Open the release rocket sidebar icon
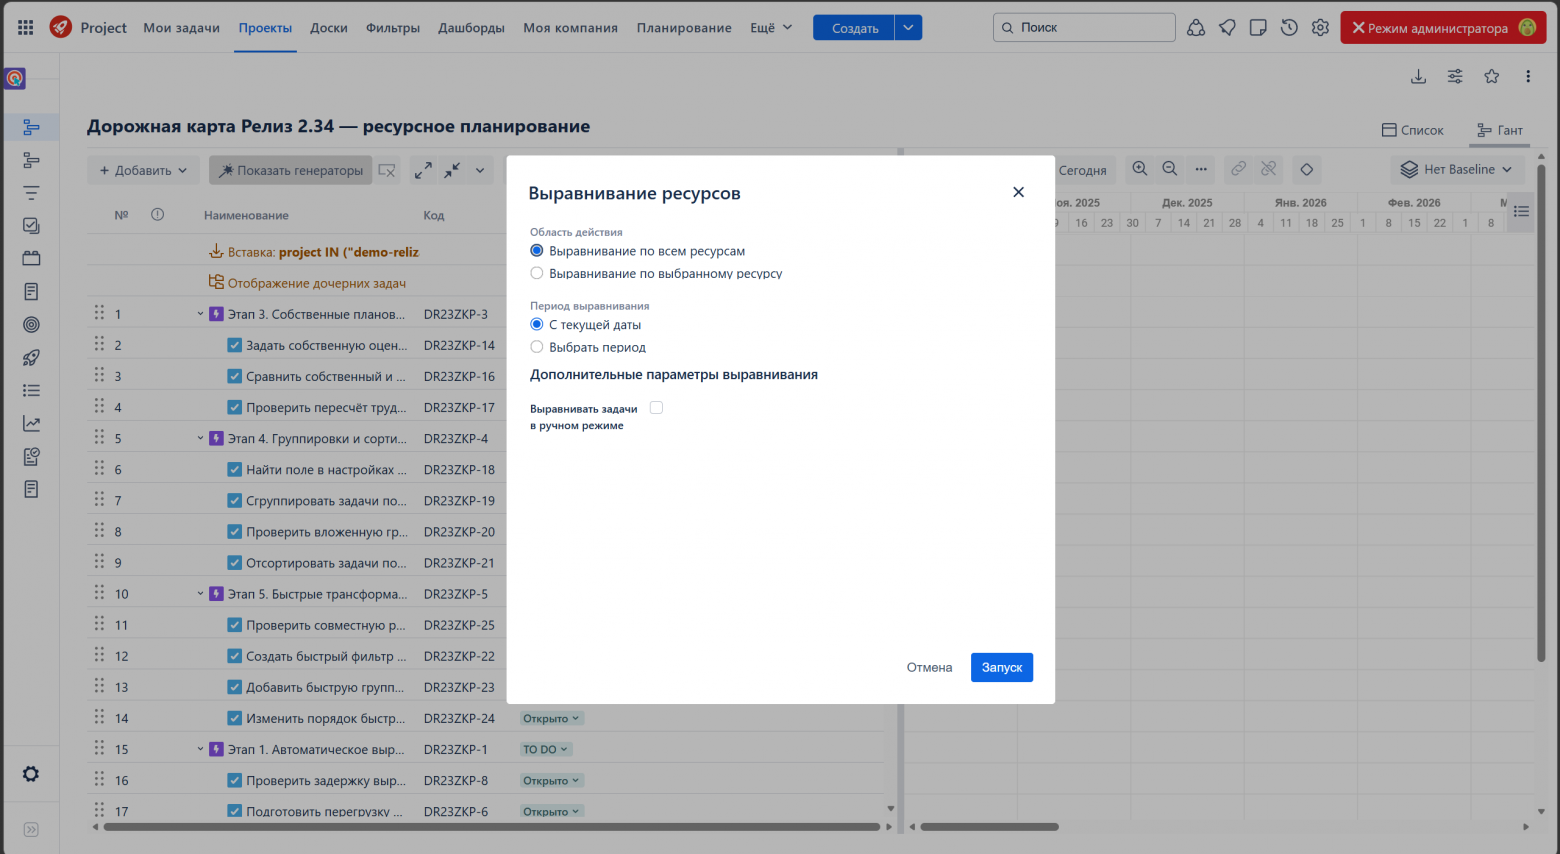This screenshot has height=854, width=1560. click(x=31, y=358)
